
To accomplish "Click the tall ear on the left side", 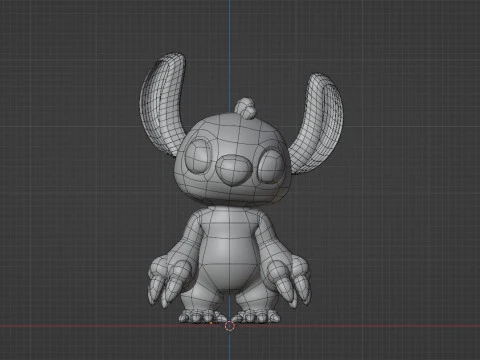I will tap(163, 104).
